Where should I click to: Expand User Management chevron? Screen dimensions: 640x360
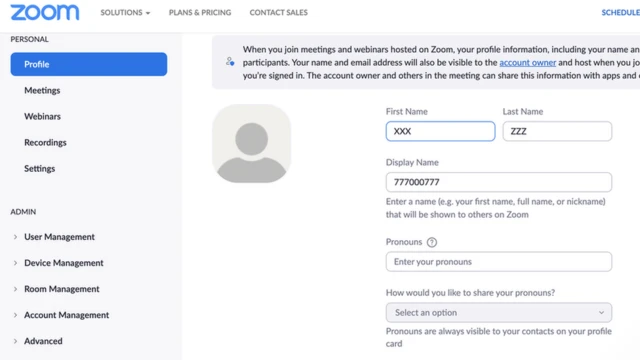click(x=16, y=237)
